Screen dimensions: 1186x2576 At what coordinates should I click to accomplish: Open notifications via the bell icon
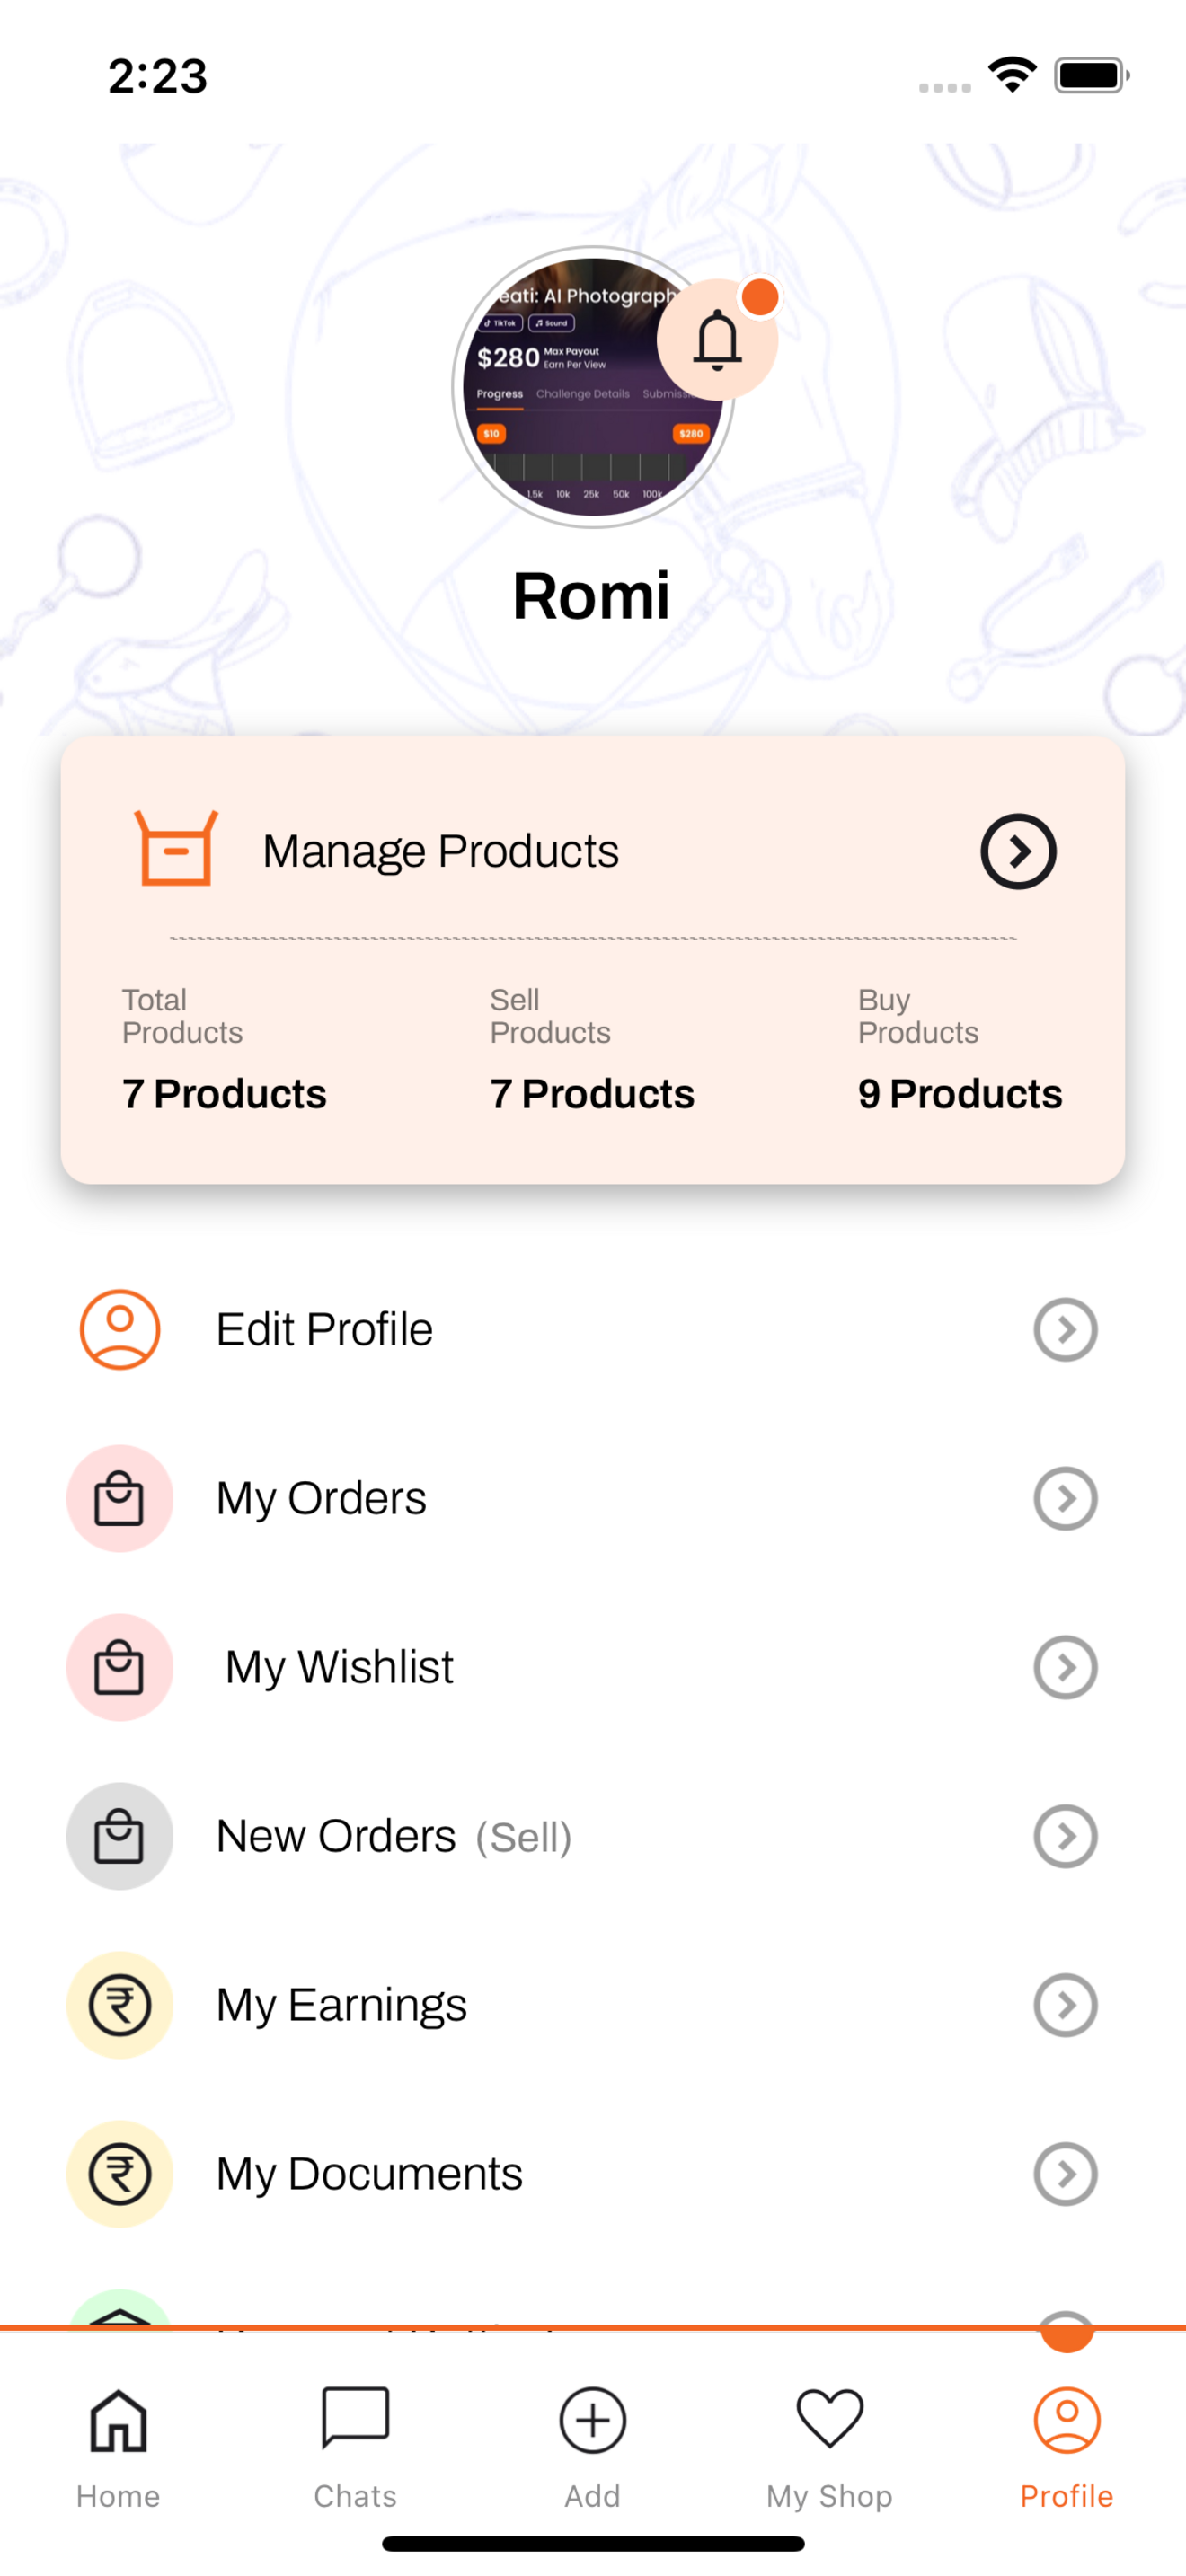tap(717, 340)
